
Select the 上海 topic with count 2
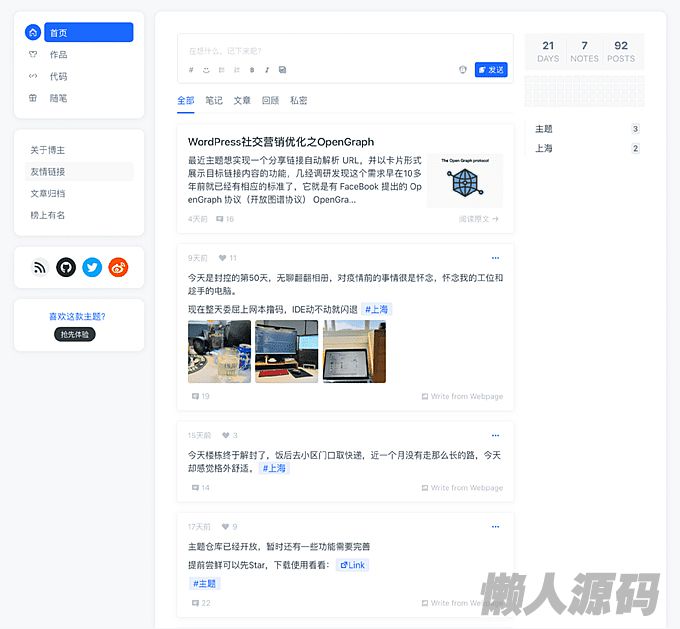pos(587,148)
